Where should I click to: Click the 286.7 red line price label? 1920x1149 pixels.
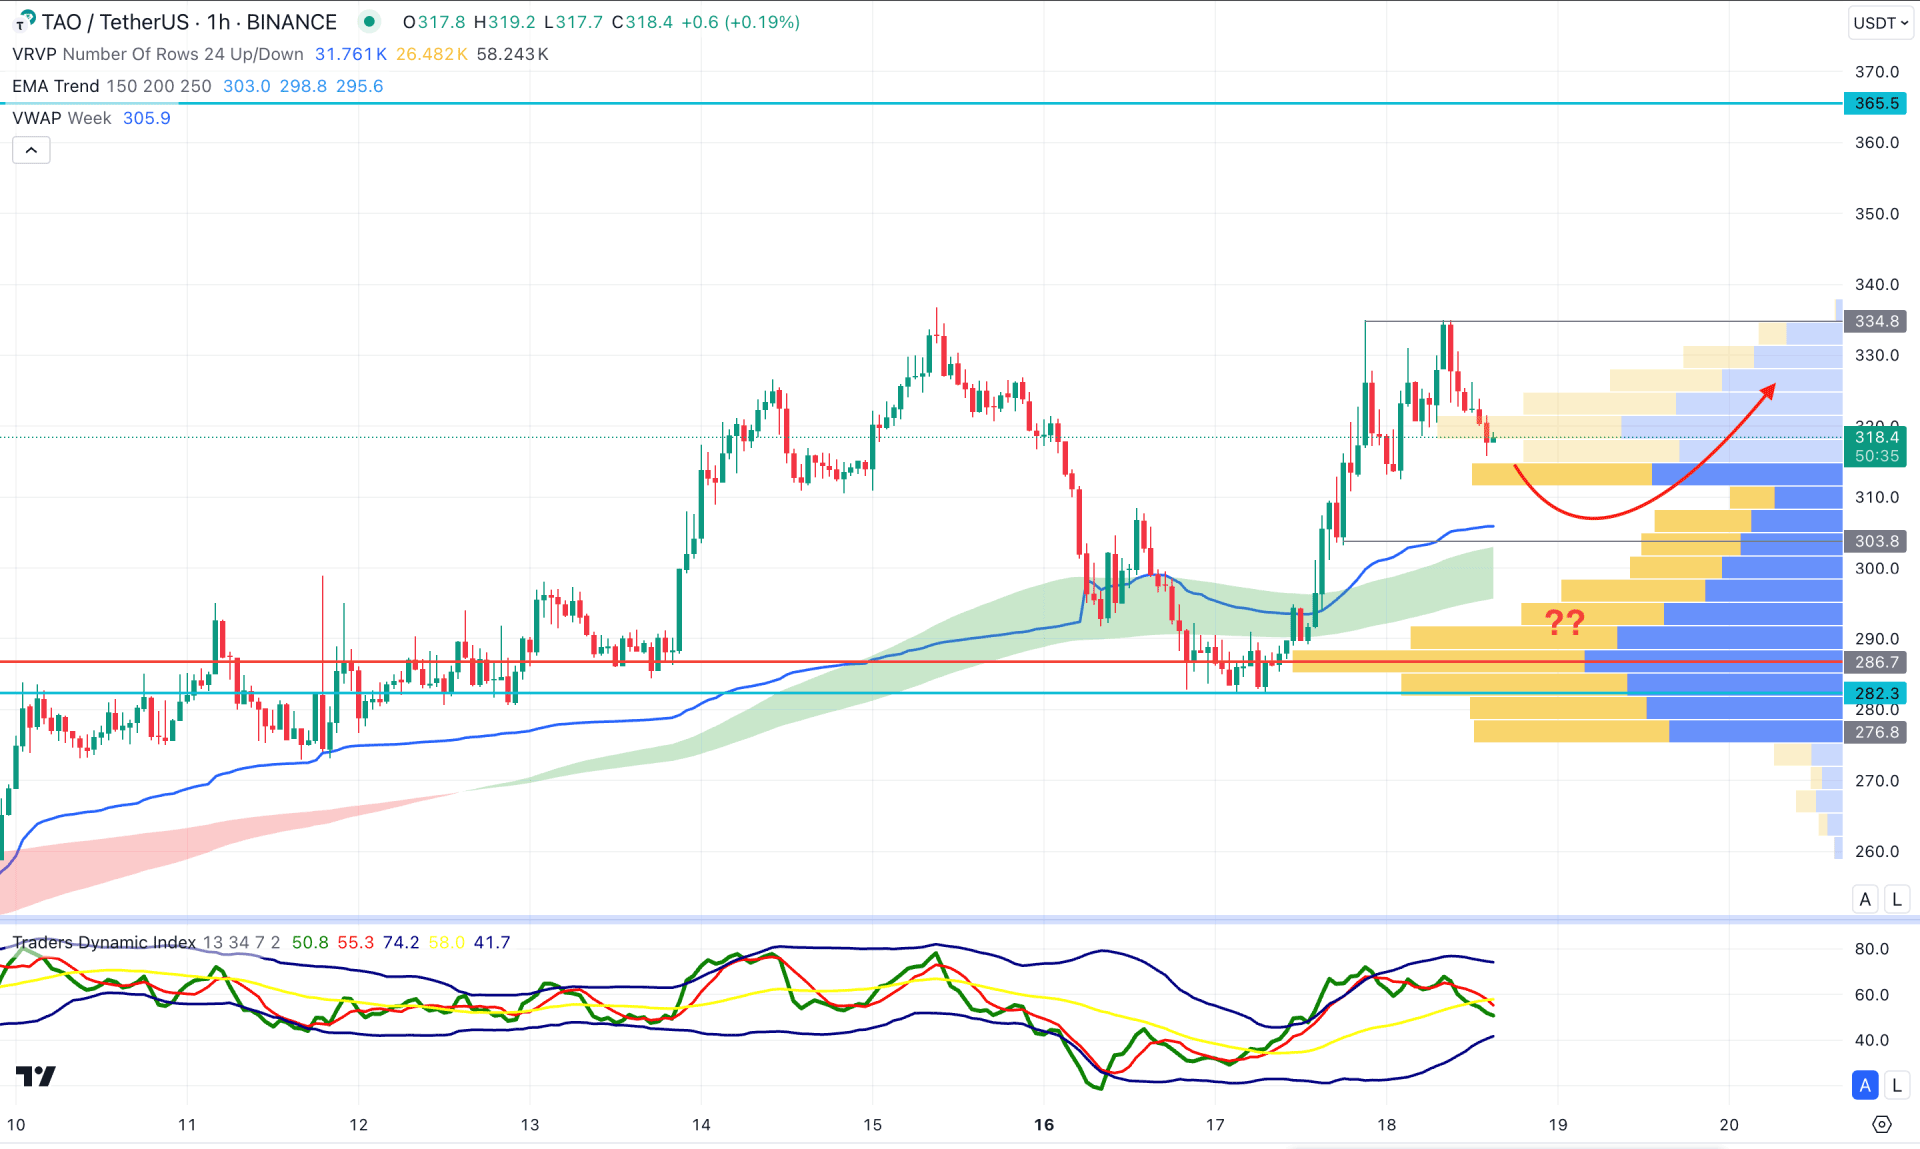click(x=1876, y=662)
